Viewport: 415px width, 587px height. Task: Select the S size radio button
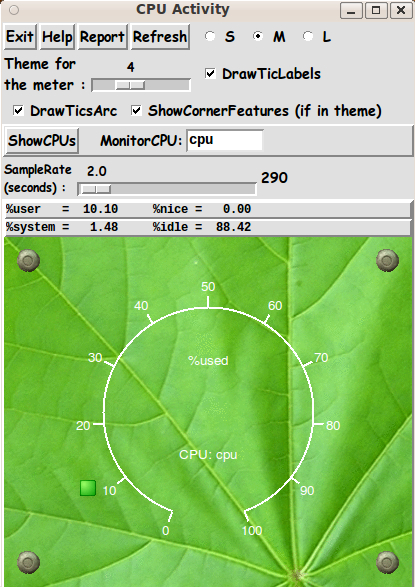tap(210, 36)
